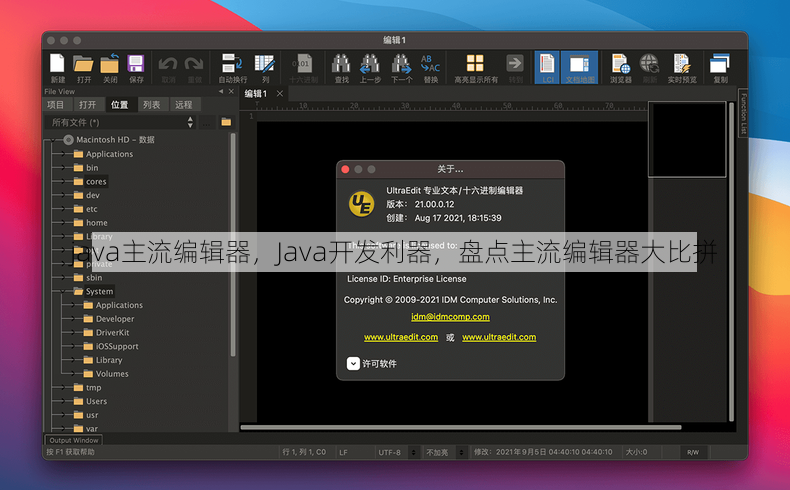Toggle the 文档地图 document map button
The height and width of the screenshot is (490, 790).
(x=579, y=67)
